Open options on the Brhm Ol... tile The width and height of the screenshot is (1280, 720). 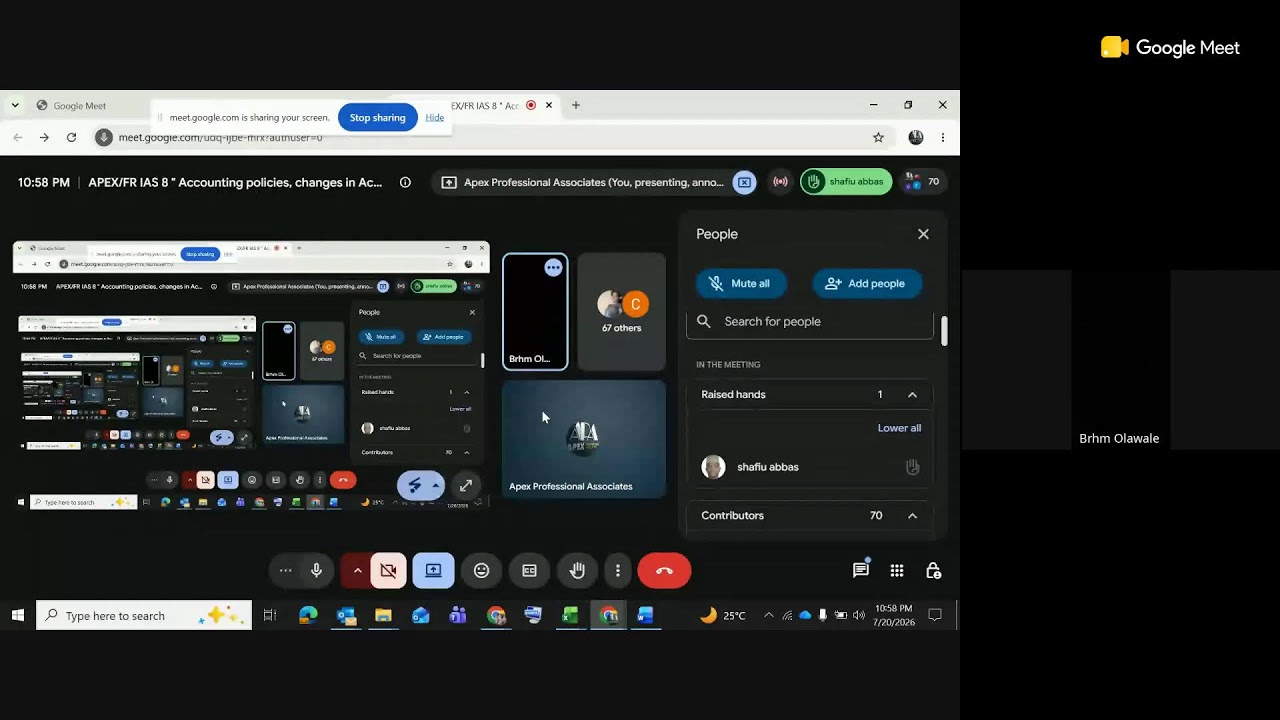553,268
